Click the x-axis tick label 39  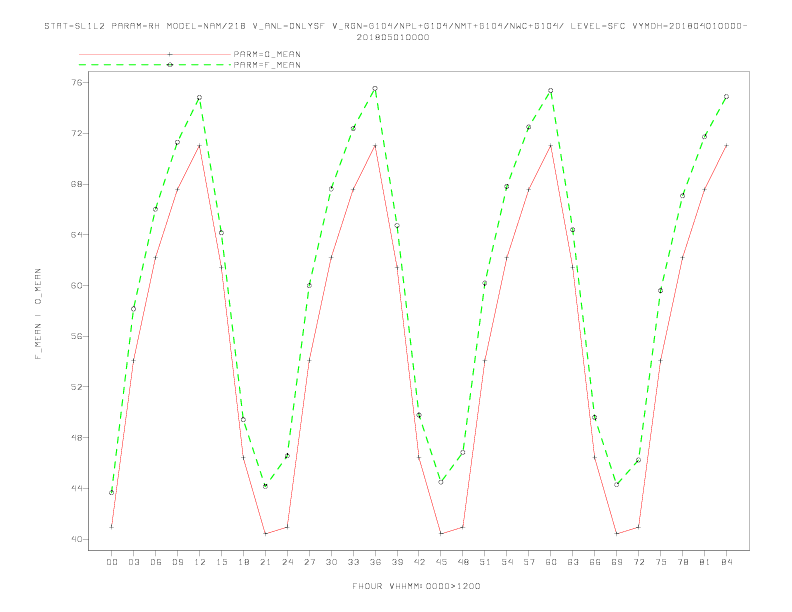397,562
